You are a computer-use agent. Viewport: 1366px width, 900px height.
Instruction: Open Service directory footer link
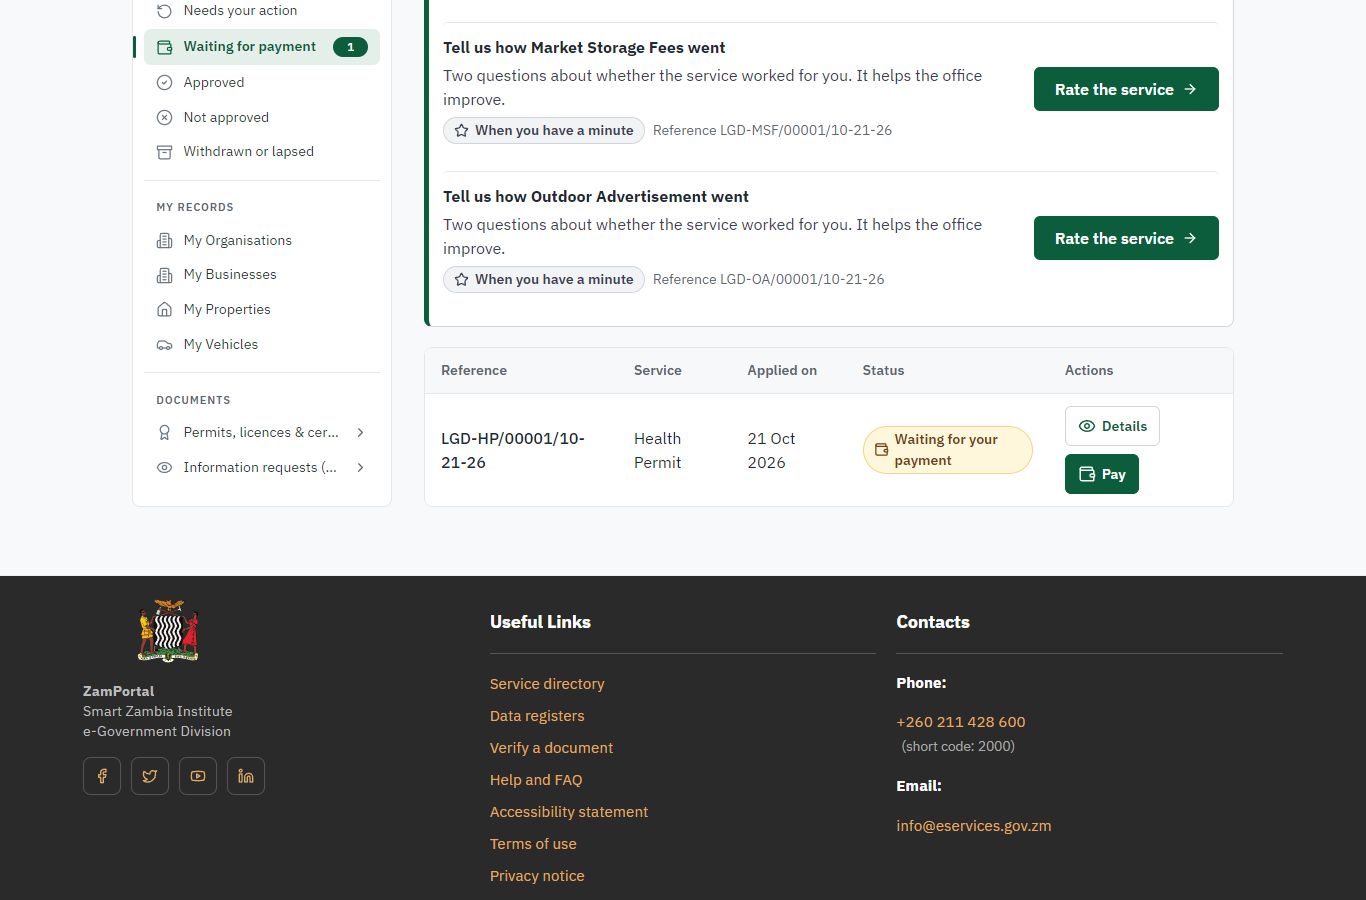pyautogui.click(x=547, y=684)
